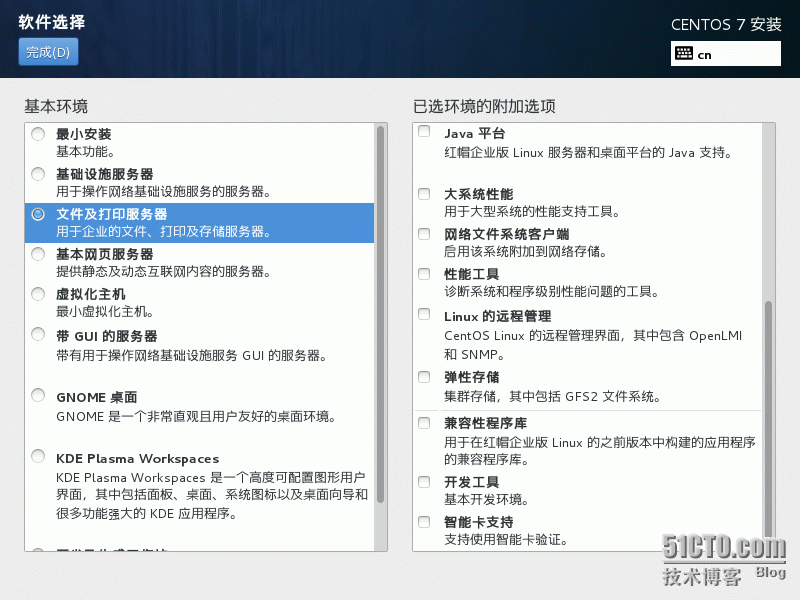Select the GNOME 桌面 radio button
This screenshot has width=800, height=600.
click(x=38, y=395)
